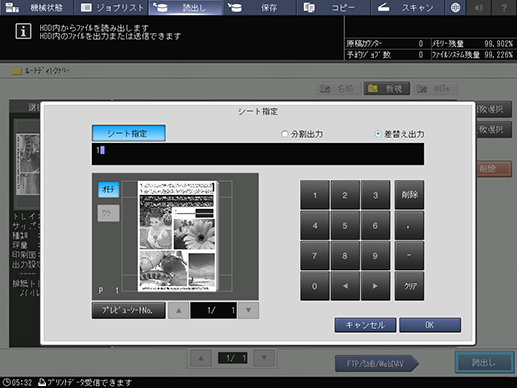Tap keypad number 5
This screenshot has width=517, height=388.
coord(345,226)
